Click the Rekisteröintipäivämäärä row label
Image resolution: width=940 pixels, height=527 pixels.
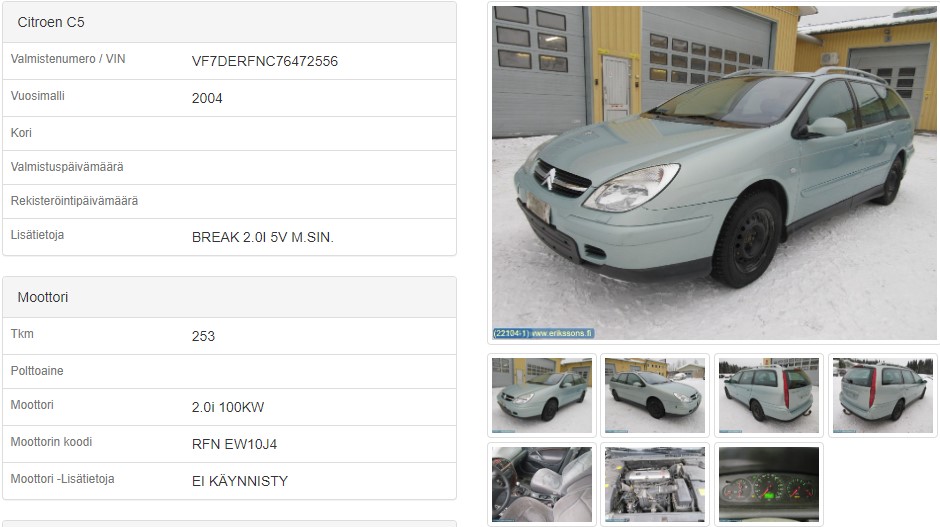pyautogui.click(x=74, y=201)
